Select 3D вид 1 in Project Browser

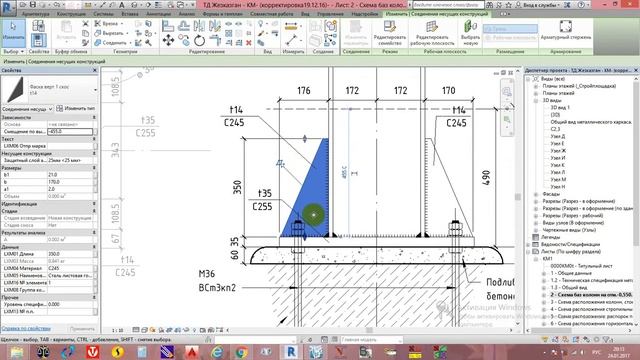560,107
